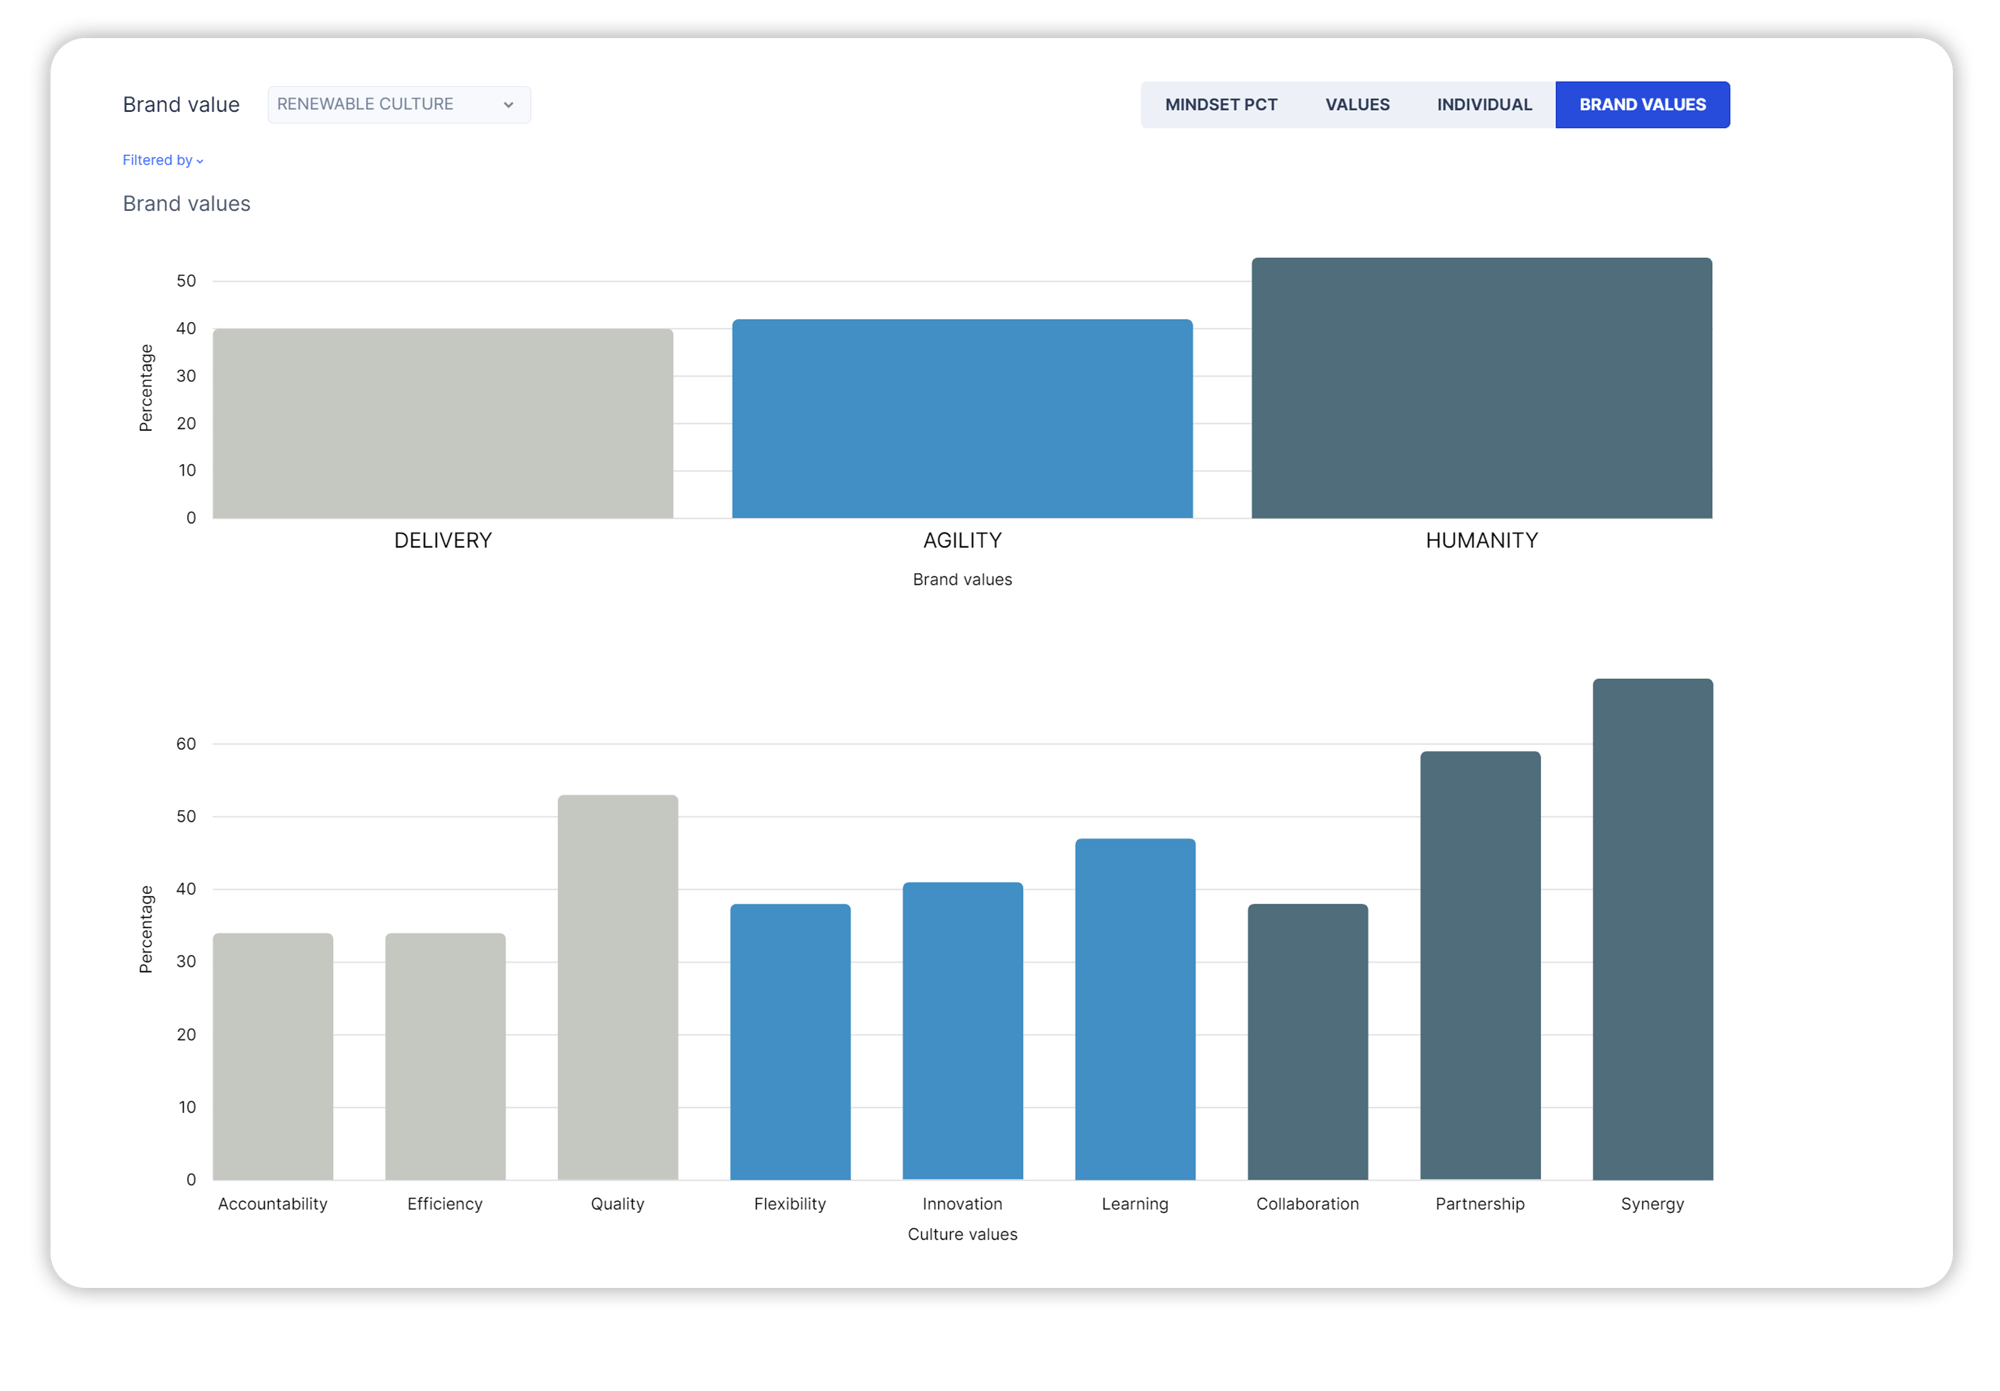This screenshot has width=2000, height=1391.
Task: Select the Accountability bar in culture chart
Action: (273, 1056)
